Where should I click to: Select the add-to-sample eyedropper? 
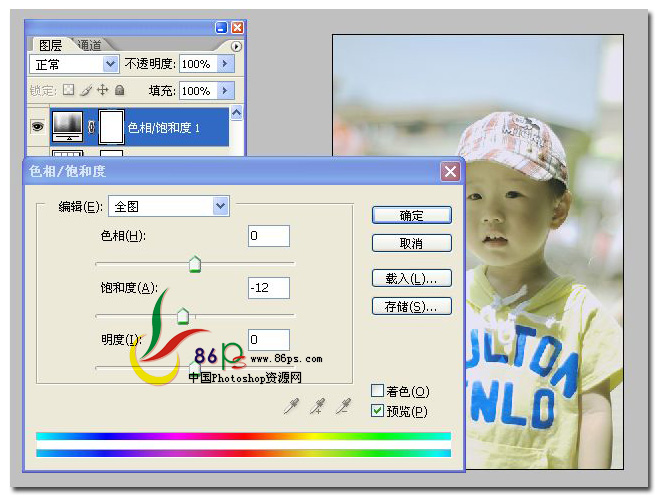tap(317, 406)
